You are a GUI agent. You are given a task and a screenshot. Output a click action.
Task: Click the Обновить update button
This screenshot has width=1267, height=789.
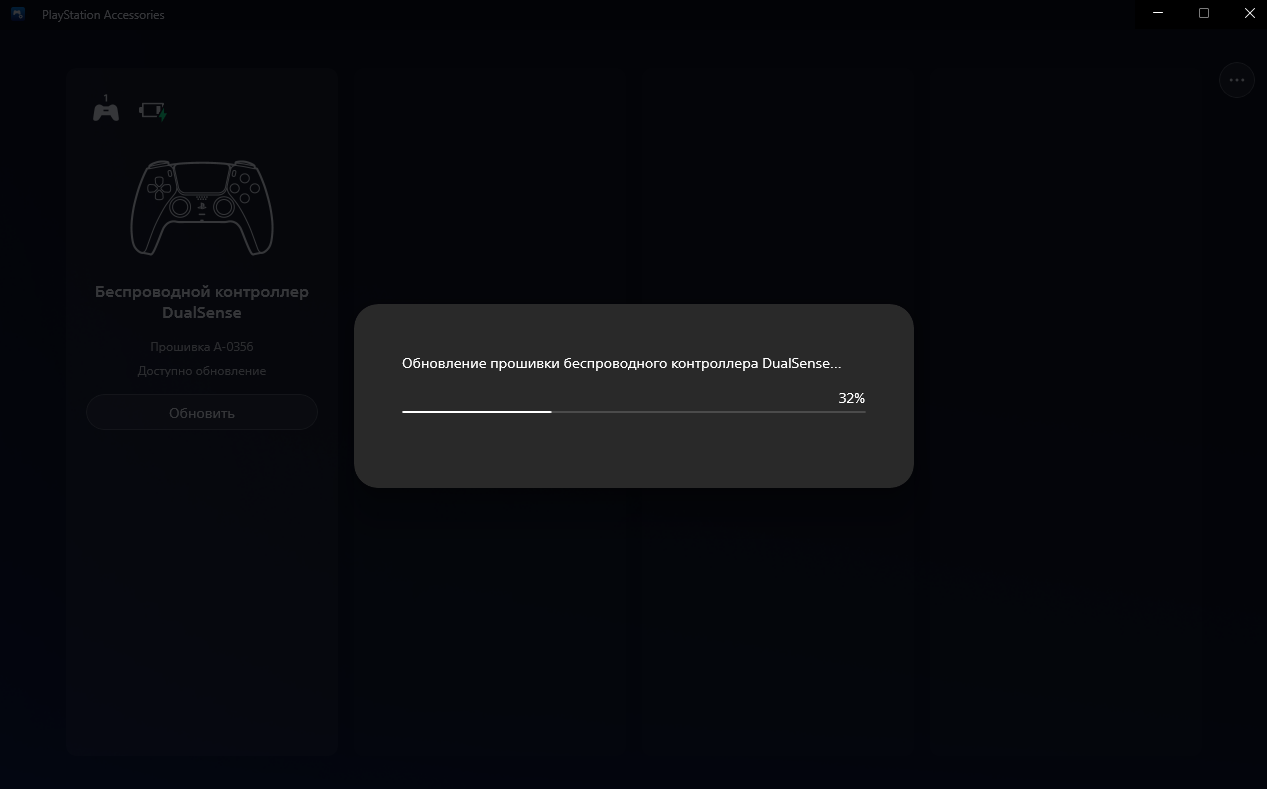pos(202,413)
